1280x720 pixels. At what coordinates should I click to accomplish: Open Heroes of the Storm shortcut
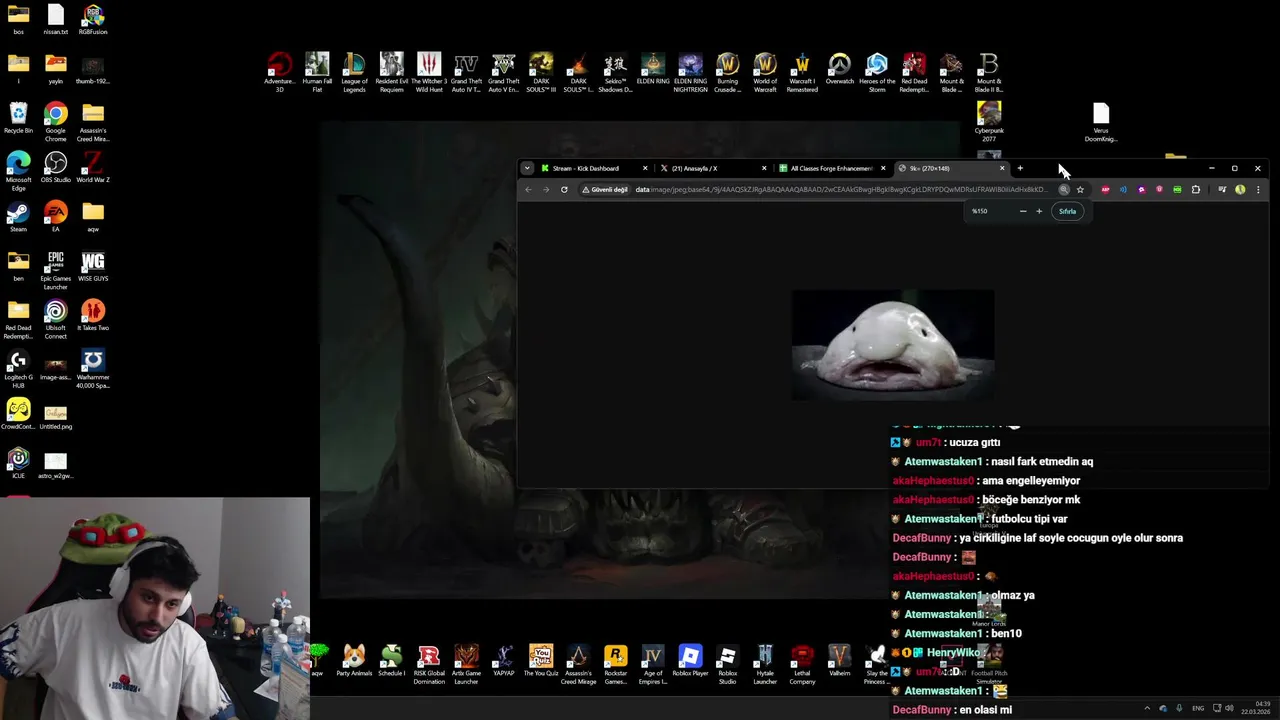[x=877, y=73]
